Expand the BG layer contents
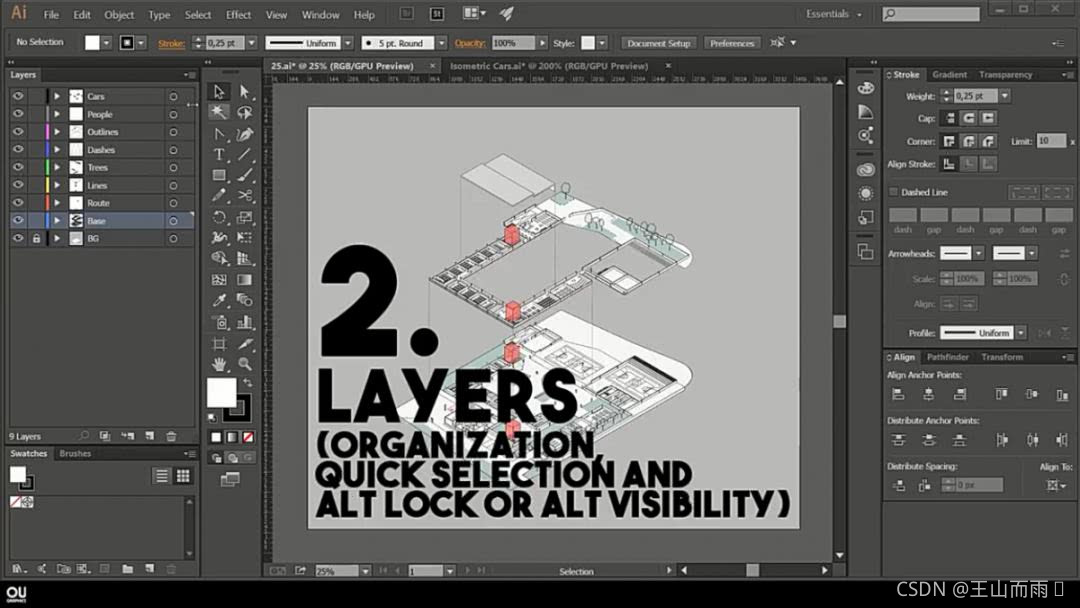 (57, 238)
